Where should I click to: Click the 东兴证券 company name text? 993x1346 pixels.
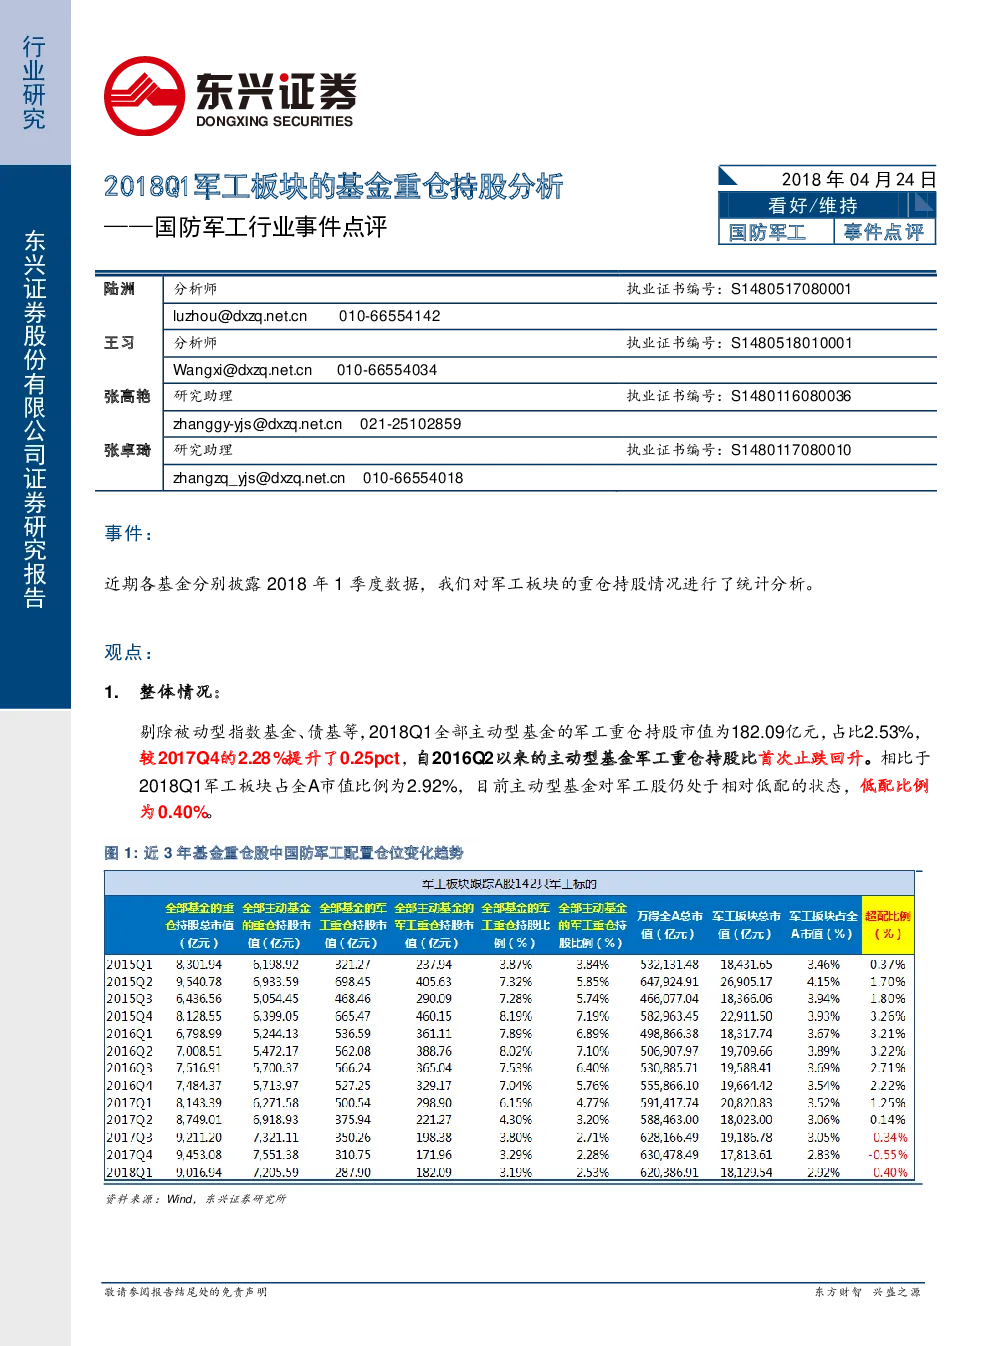[276, 92]
